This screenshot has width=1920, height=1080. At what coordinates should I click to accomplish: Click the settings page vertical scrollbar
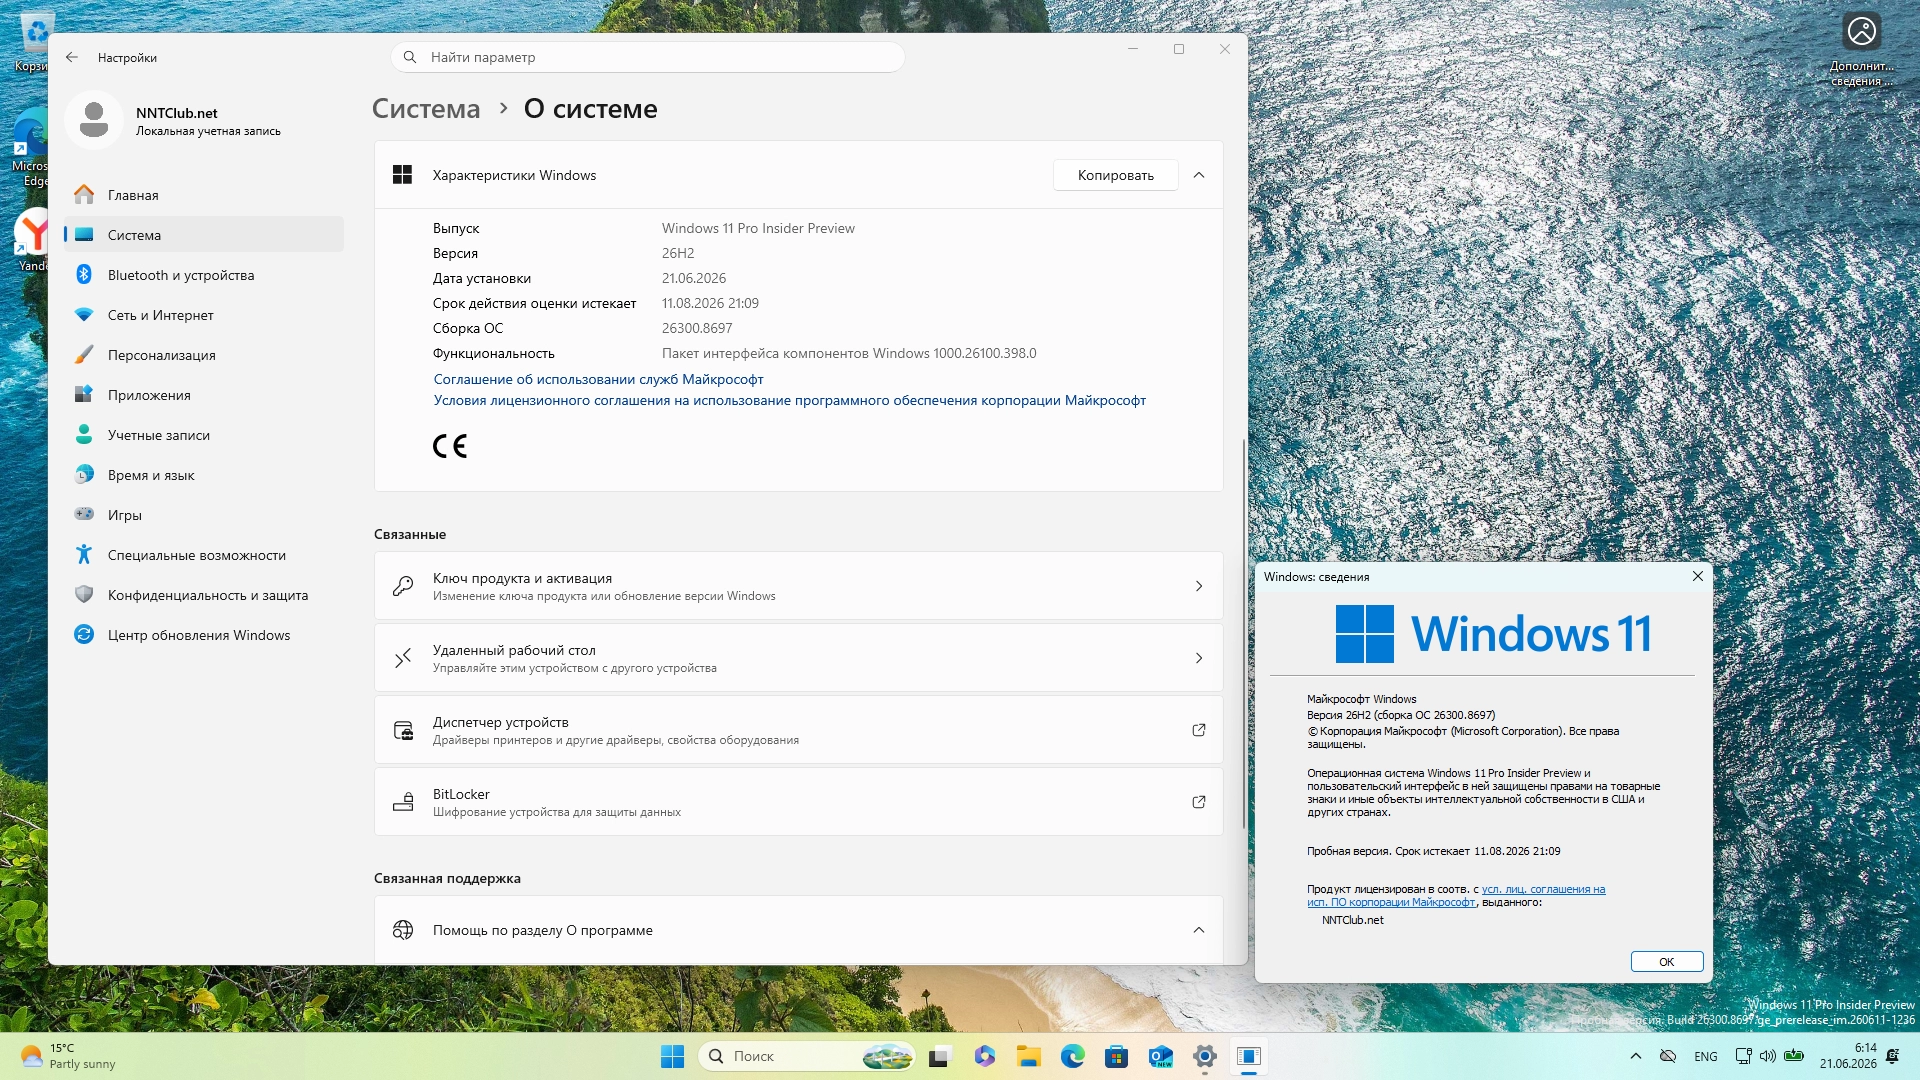[x=1244, y=633]
